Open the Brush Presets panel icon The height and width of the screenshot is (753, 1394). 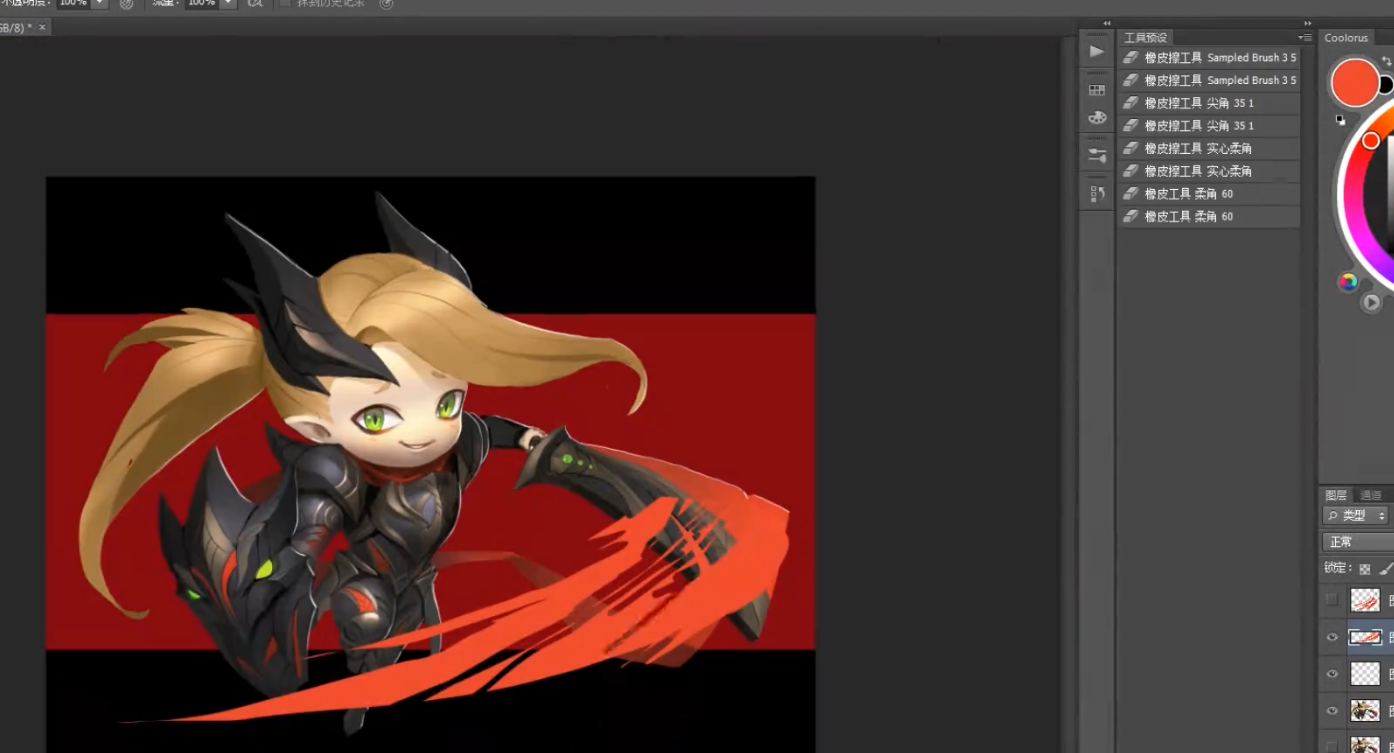click(x=1097, y=155)
